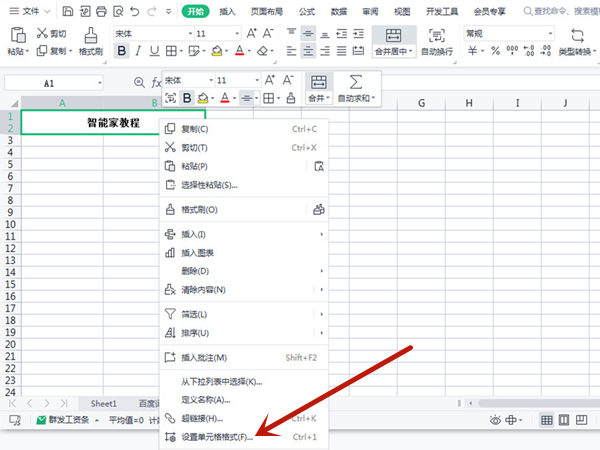The width and height of the screenshot is (600, 450).
Task: Click the Redo arrow icon
Action: point(152,11)
